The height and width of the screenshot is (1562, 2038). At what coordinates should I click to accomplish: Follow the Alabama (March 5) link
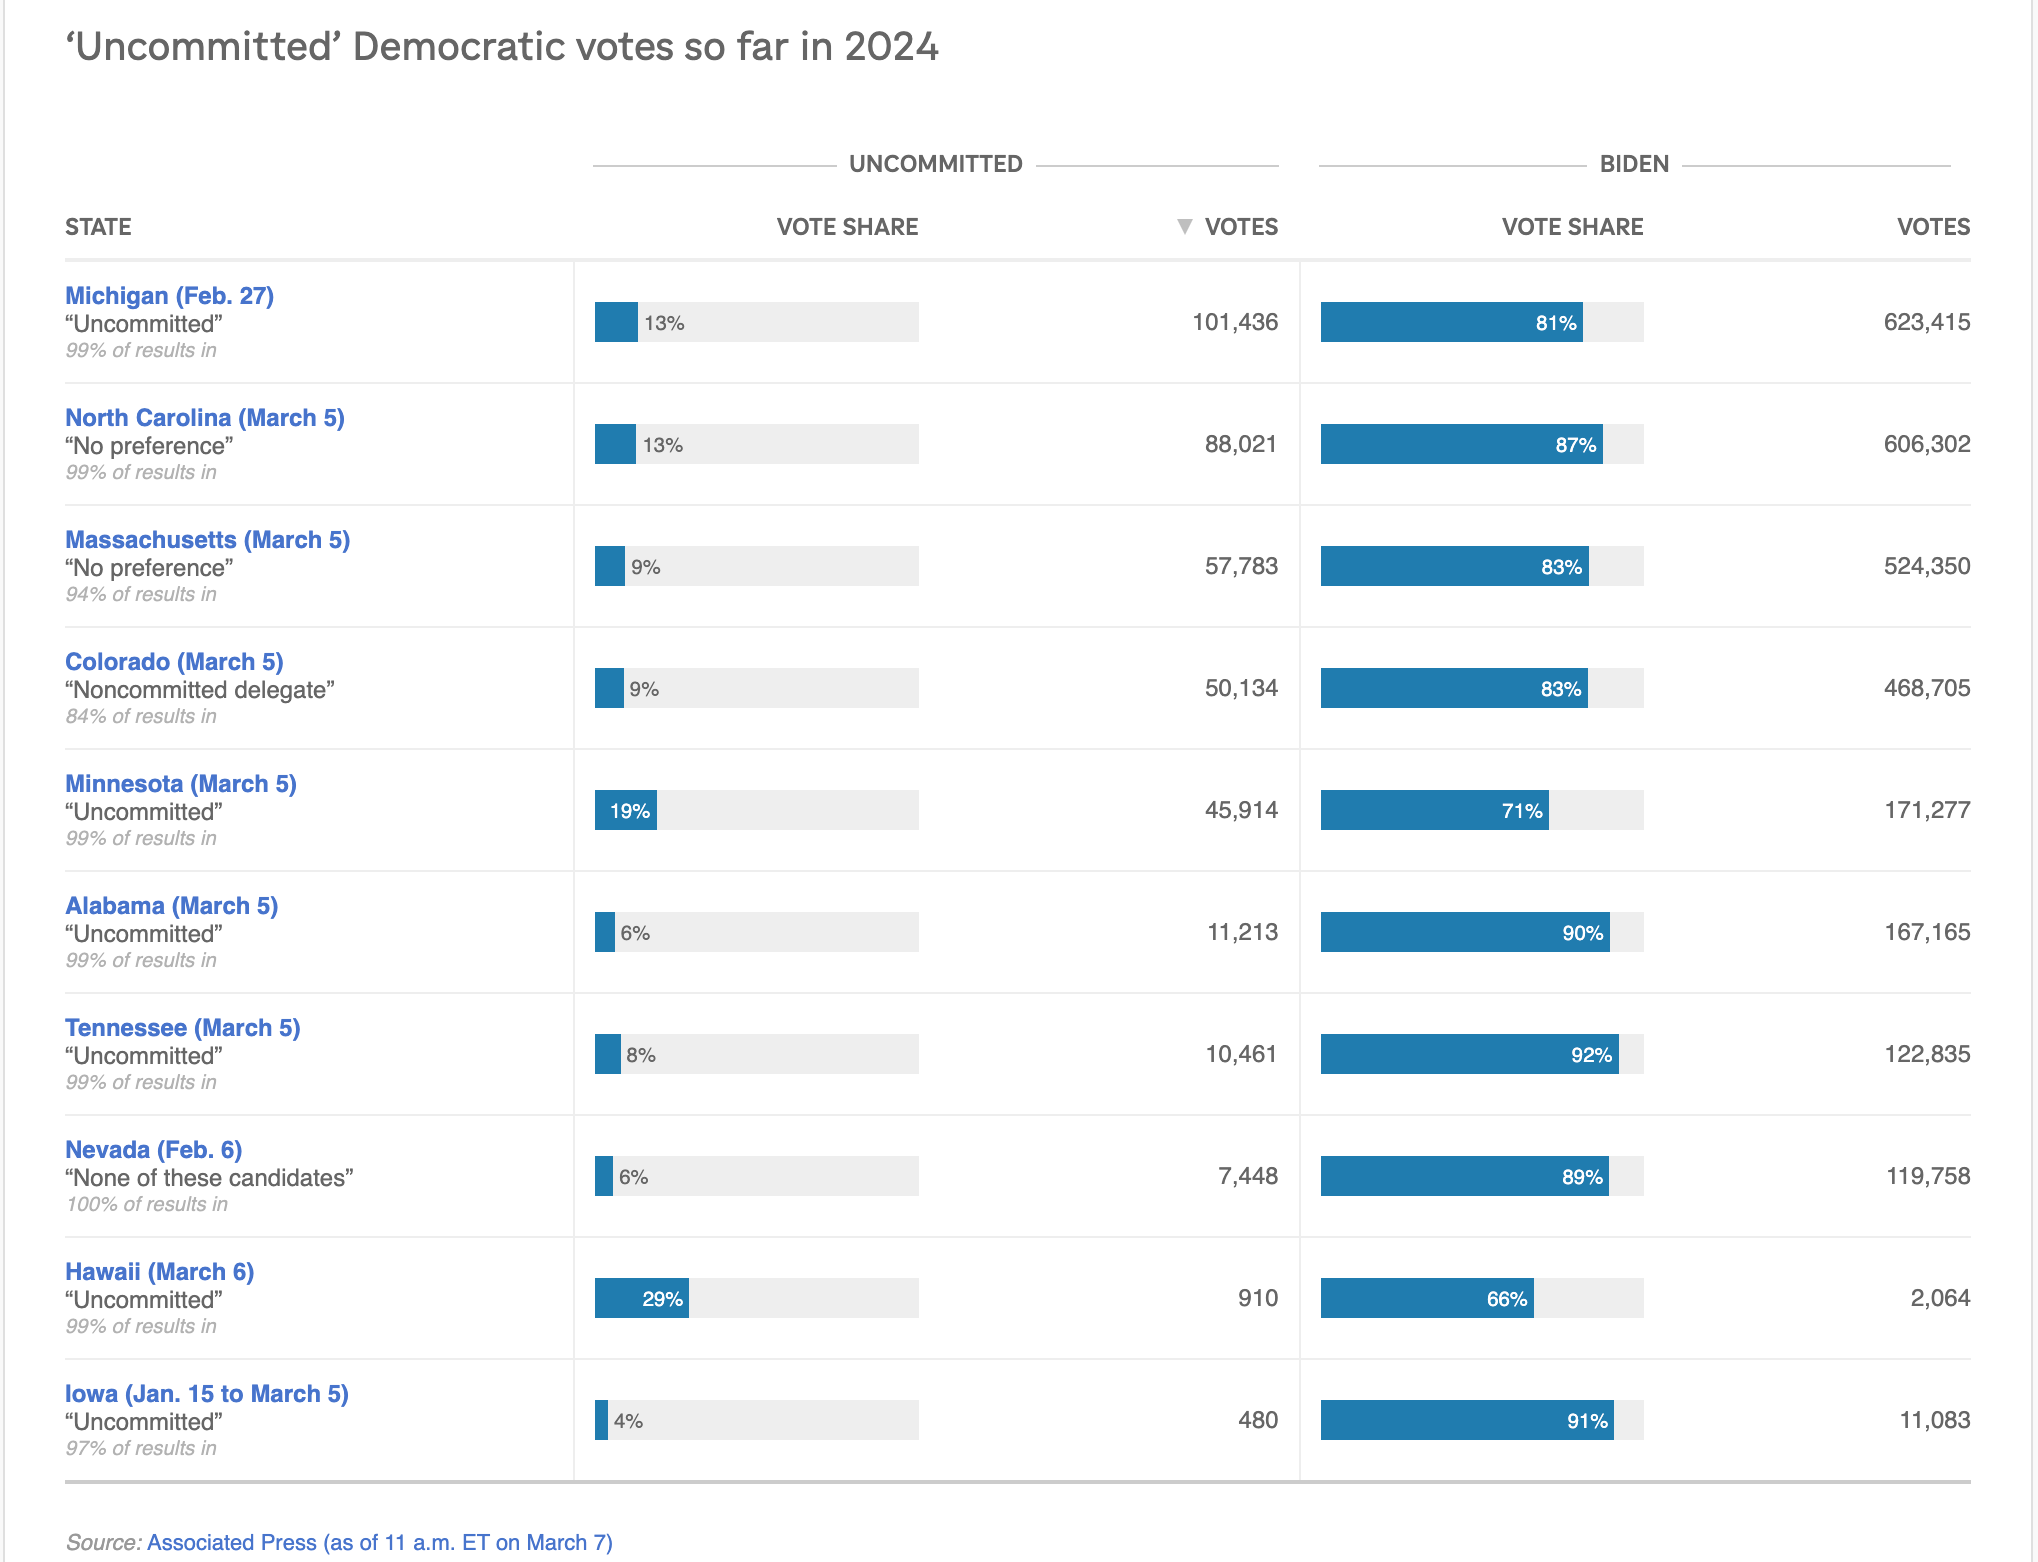click(171, 906)
